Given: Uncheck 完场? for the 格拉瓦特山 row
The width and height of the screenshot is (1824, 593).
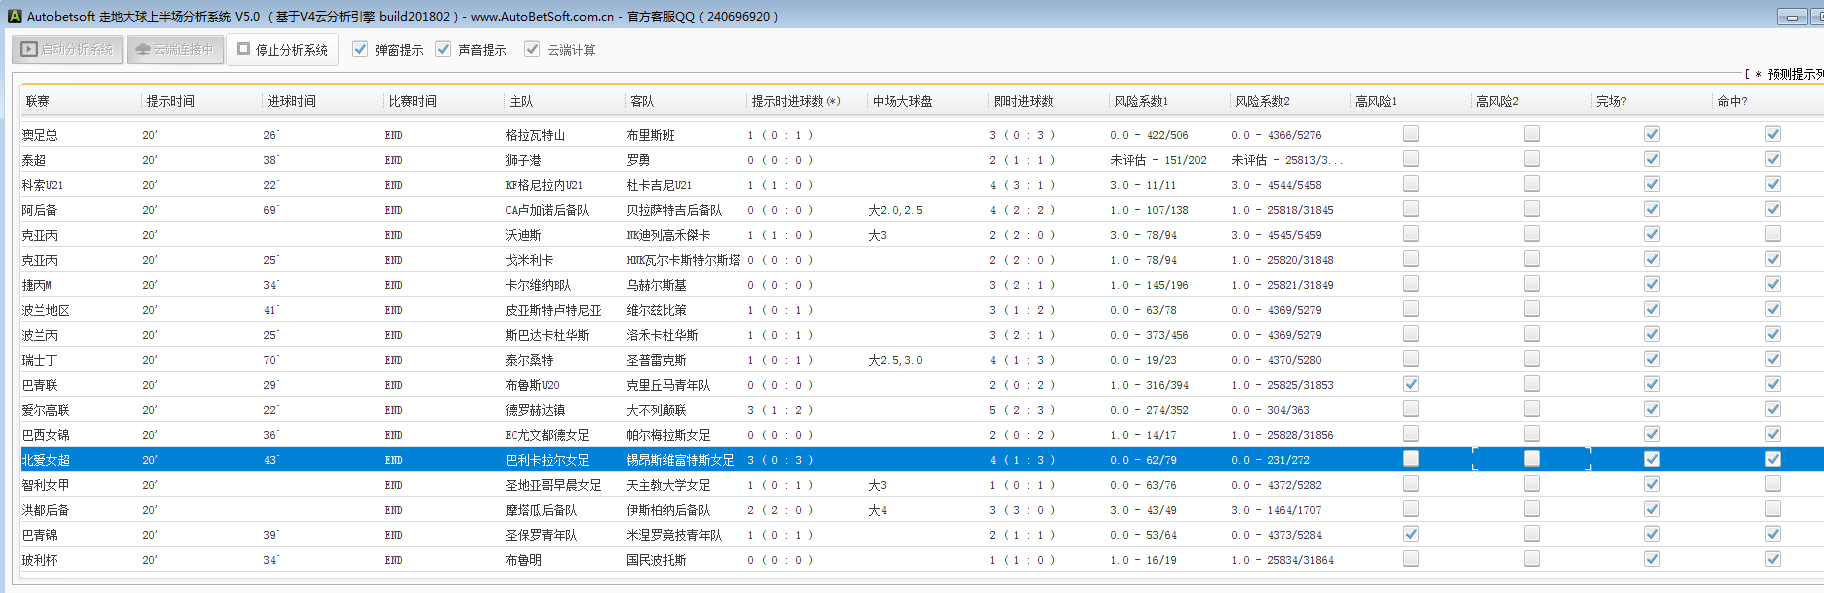Looking at the screenshot, I should [x=1651, y=134].
